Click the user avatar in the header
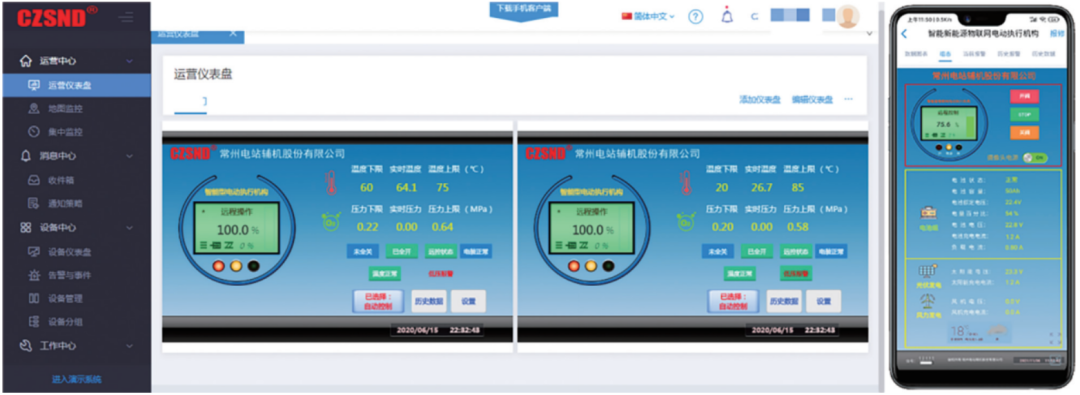 tap(848, 17)
